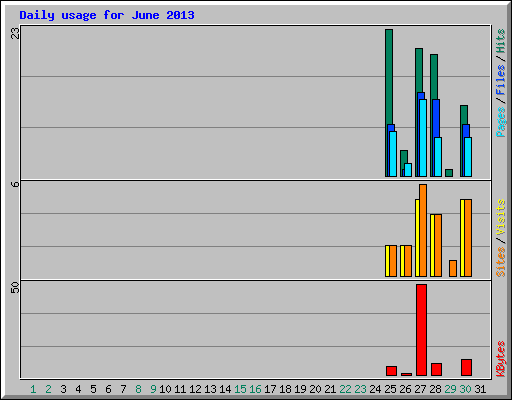The height and width of the screenshot is (400, 512).
Task: Click day '22' on the x-axis
Action: (345, 389)
